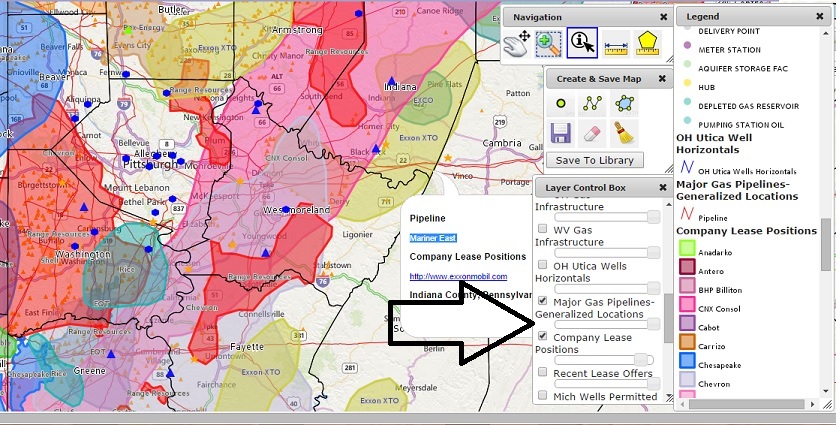The image size is (836, 425).
Task: Click the Legend scroll right arrow
Action: [x=813, y=405]
